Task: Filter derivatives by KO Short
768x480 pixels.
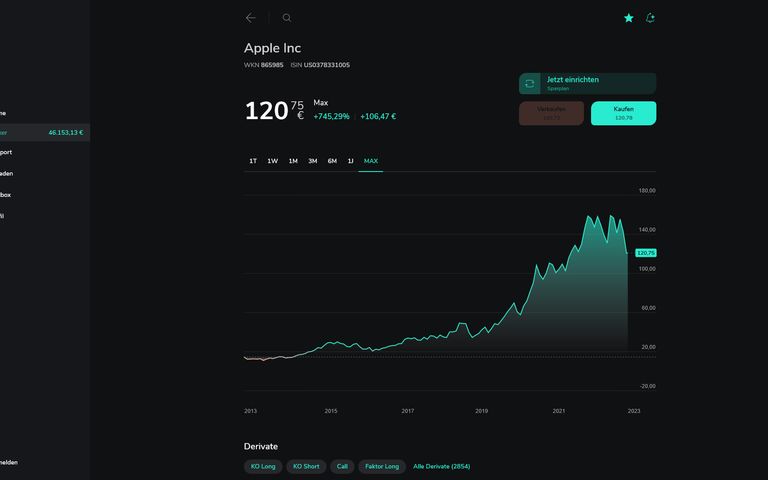Action: [x=306, y=466]
